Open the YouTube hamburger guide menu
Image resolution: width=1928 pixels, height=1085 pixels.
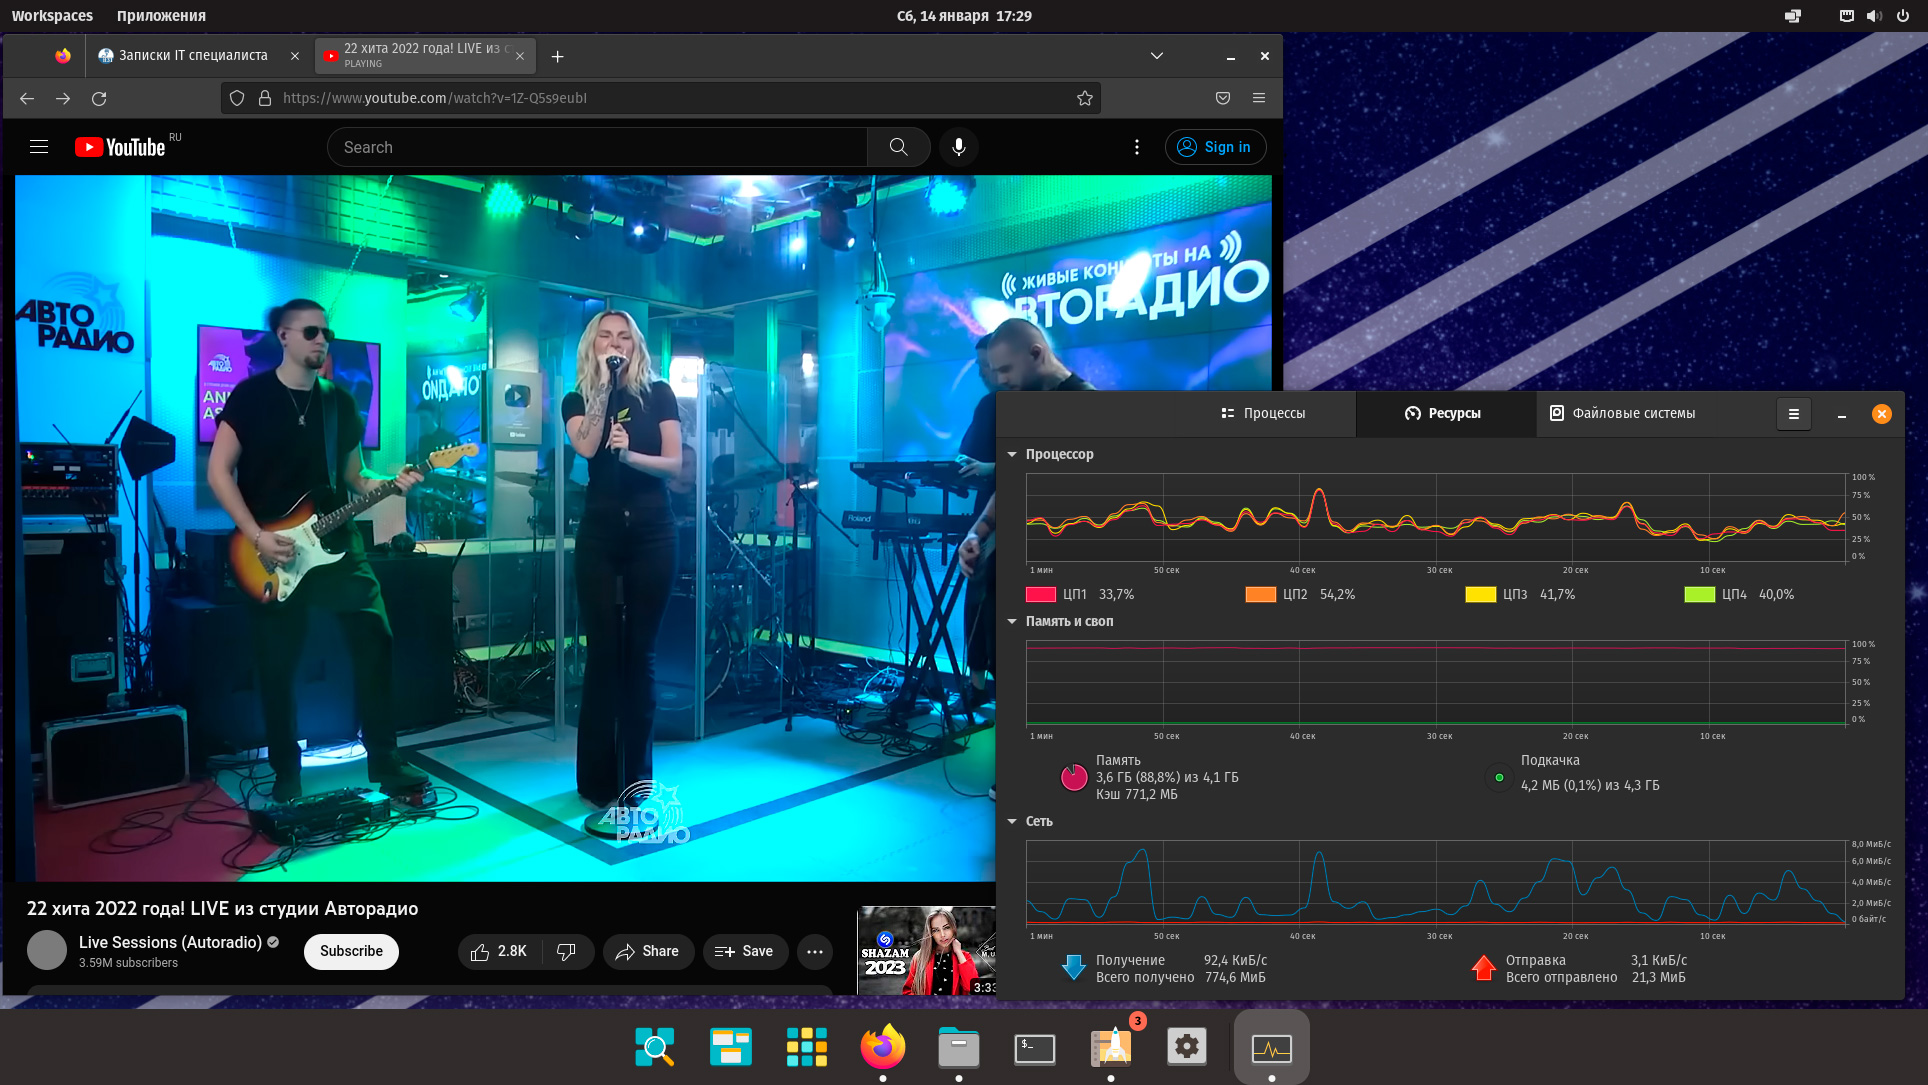[x=39, y=147]
